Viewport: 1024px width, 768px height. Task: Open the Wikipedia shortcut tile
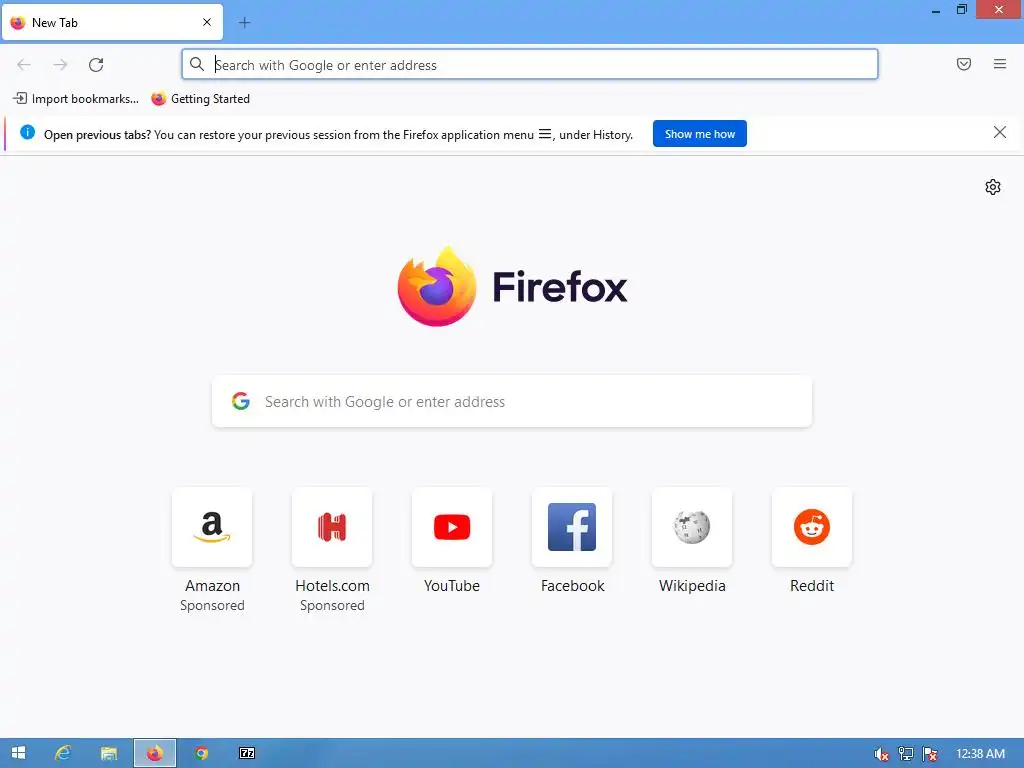692,527
